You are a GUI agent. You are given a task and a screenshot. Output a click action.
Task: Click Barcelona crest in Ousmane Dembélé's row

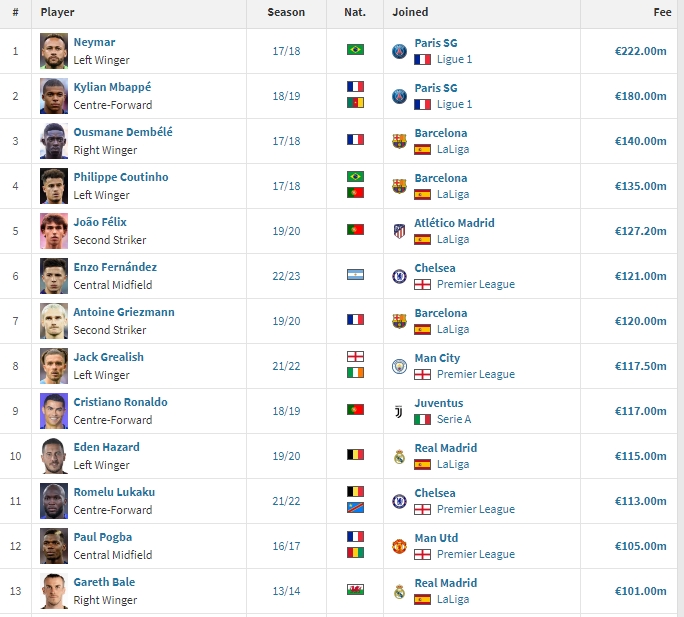[399, 141]
